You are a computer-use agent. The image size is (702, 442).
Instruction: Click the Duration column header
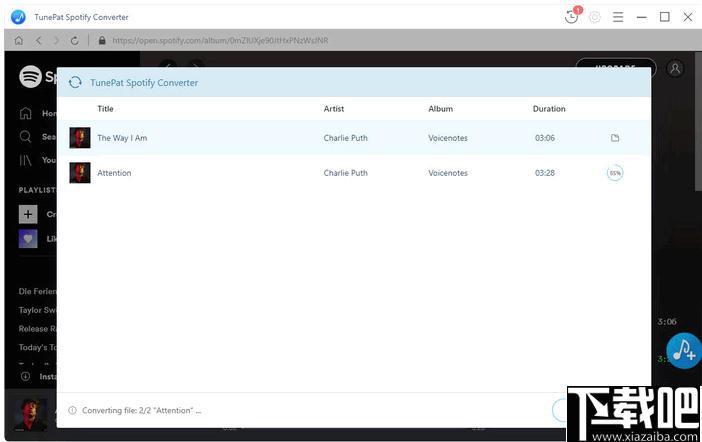pos(549,109)
